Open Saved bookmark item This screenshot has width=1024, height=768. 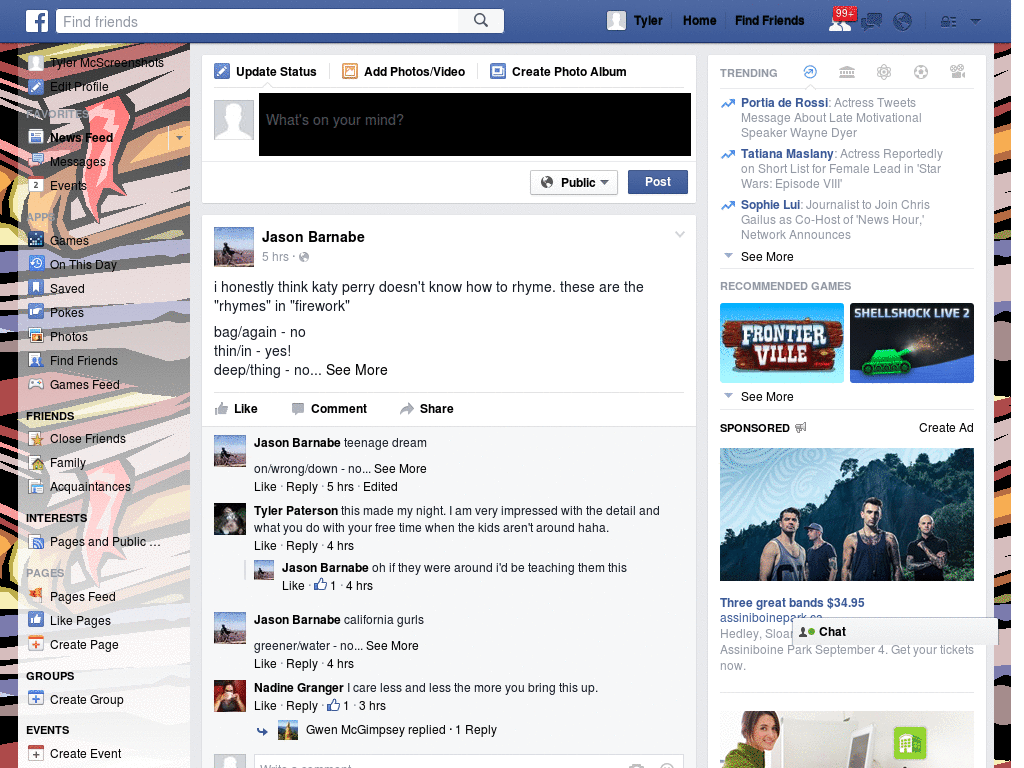67,289
